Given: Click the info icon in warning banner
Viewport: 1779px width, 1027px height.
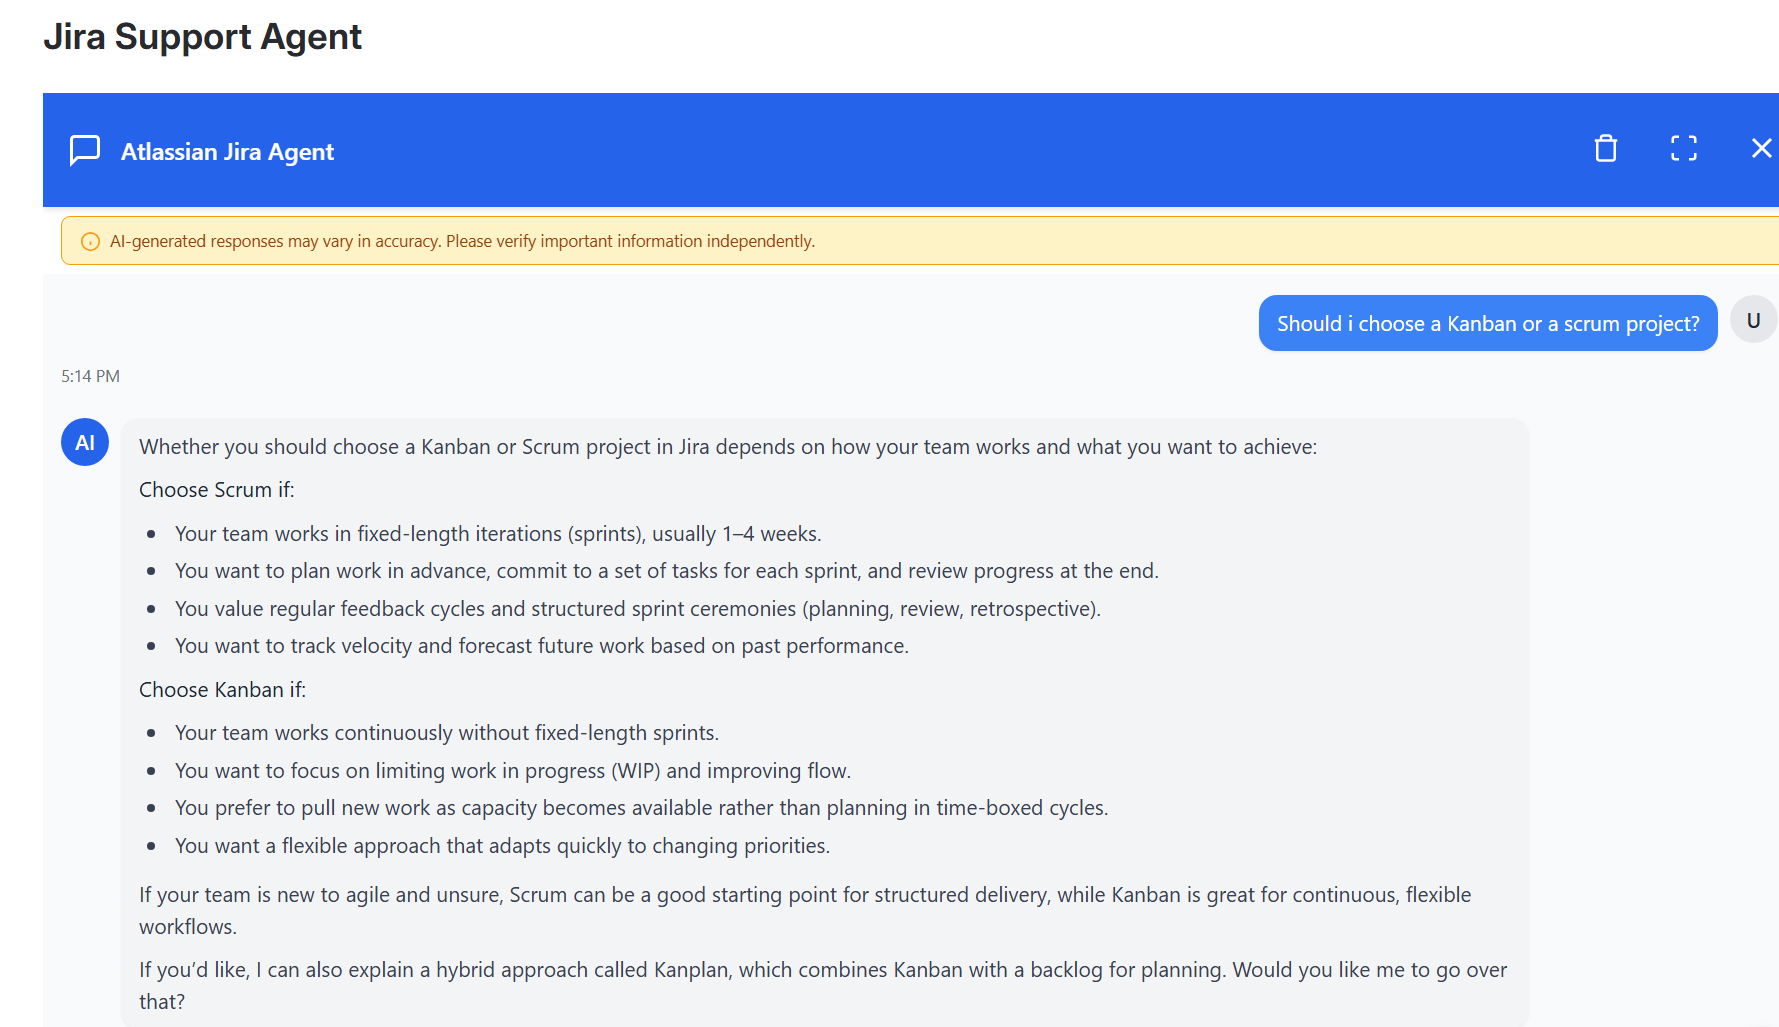Looking at the screenshot, I should pos(90,242).
